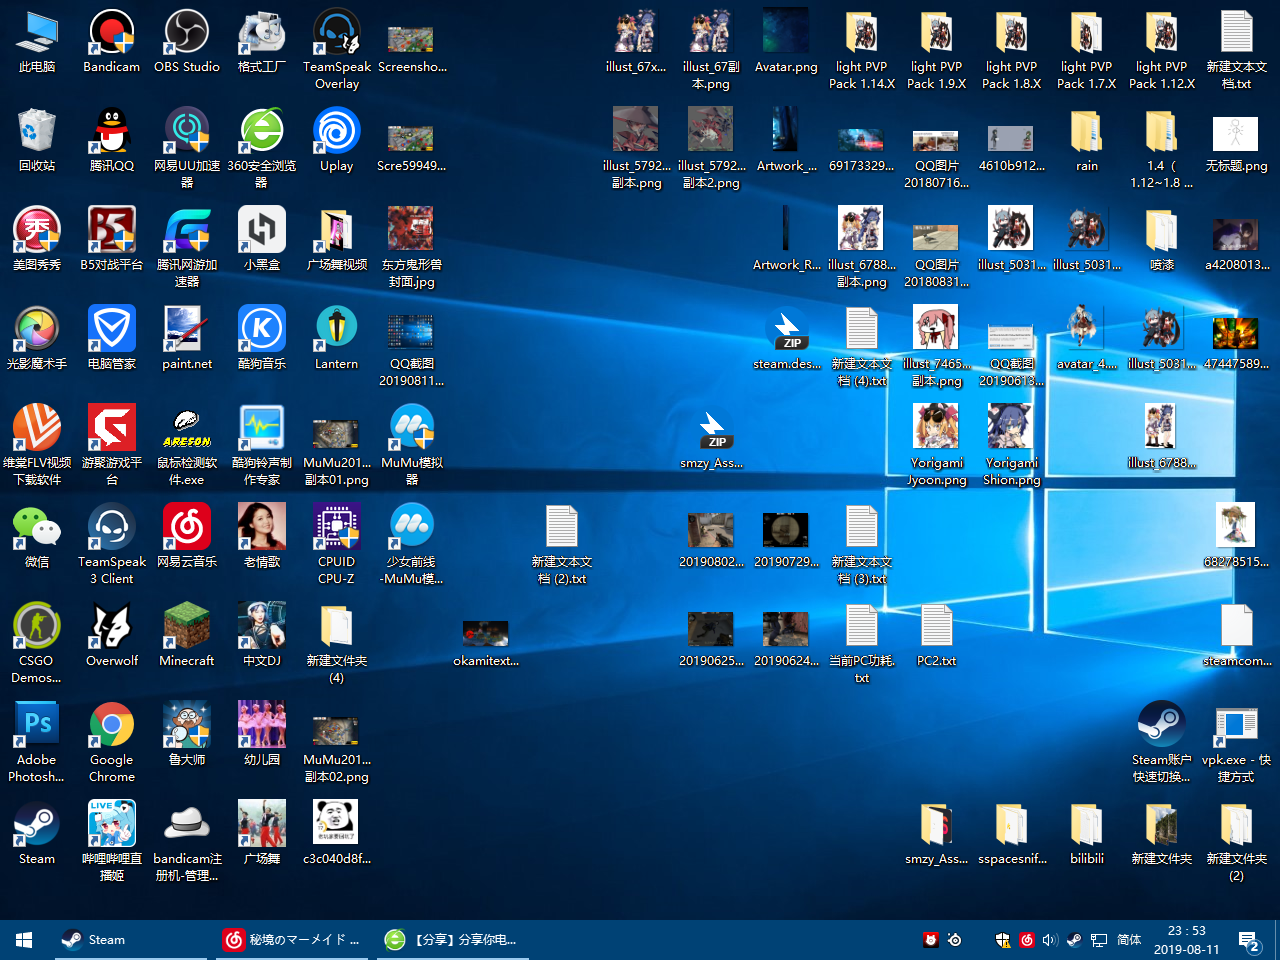
Task: Expand the Windows notification center
Action: [1248, 940]
